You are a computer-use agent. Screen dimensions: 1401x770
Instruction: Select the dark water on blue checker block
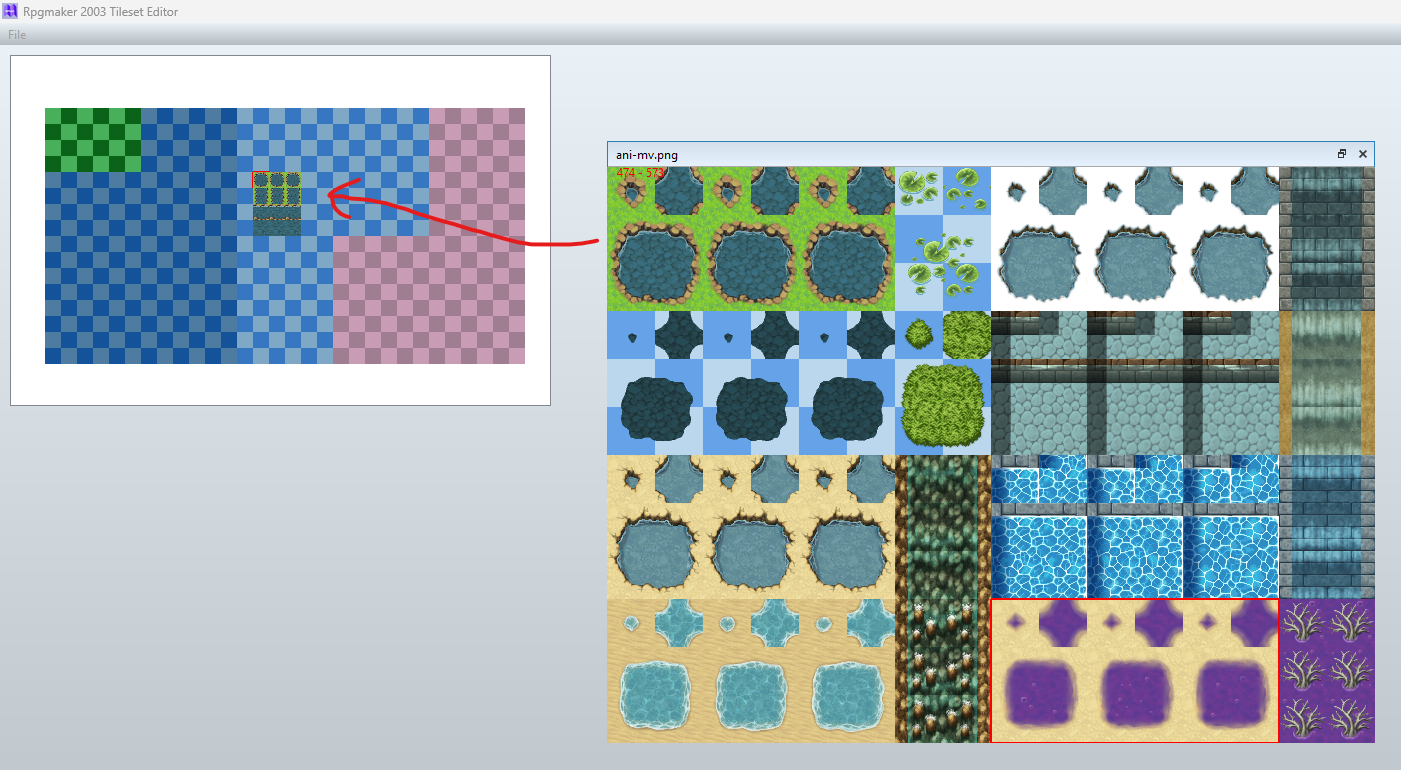pyautogui.click(x=751, y=383)
